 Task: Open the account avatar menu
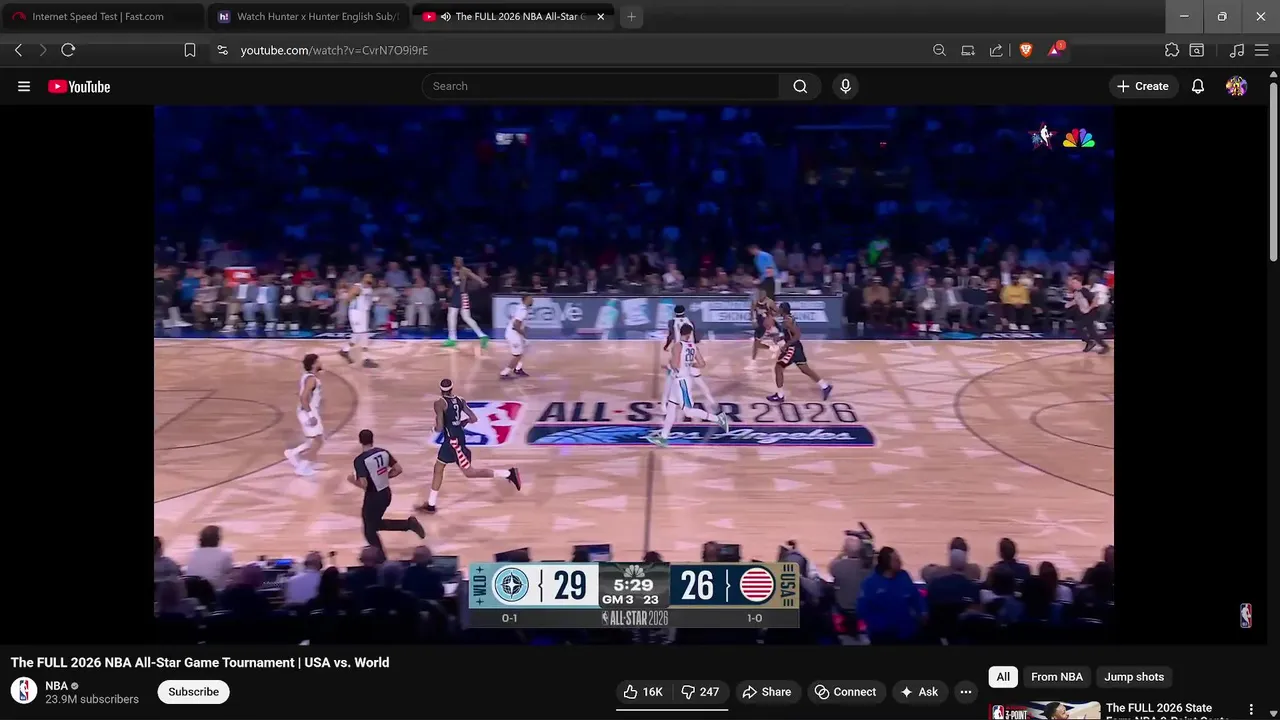click(x=1236, y=86)
